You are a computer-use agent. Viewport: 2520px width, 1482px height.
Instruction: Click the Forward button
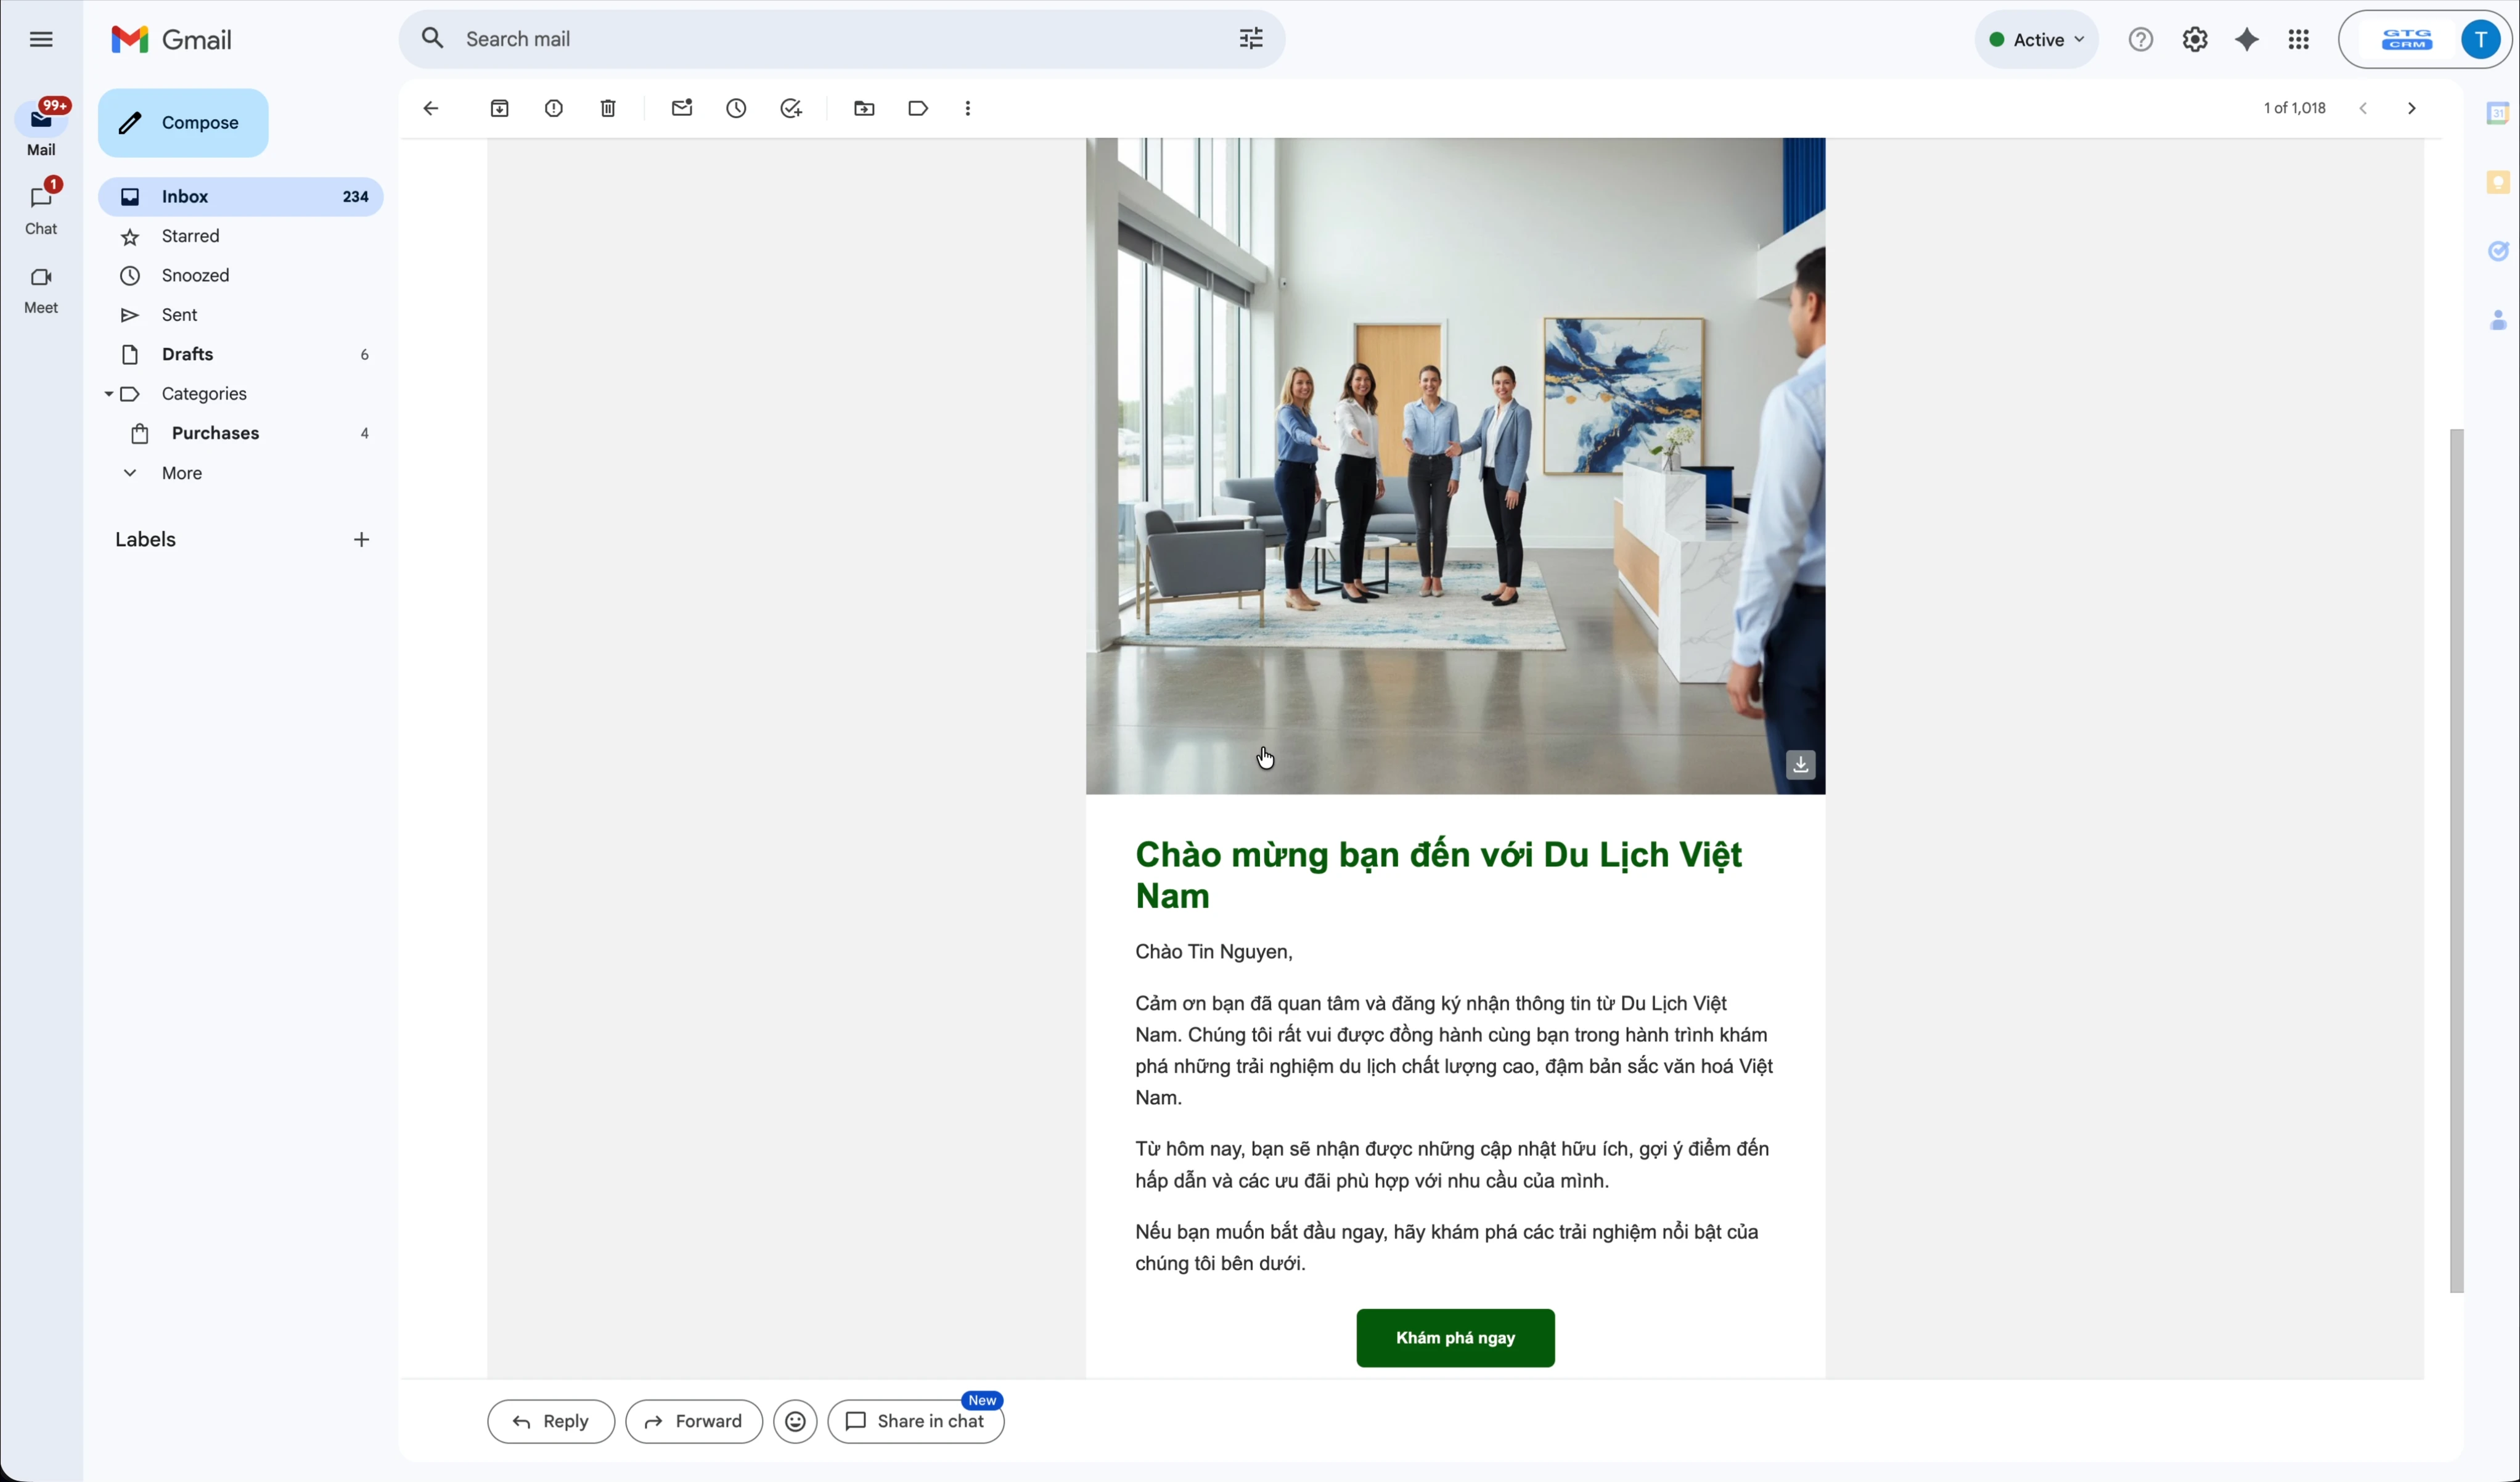point(693,1421)
